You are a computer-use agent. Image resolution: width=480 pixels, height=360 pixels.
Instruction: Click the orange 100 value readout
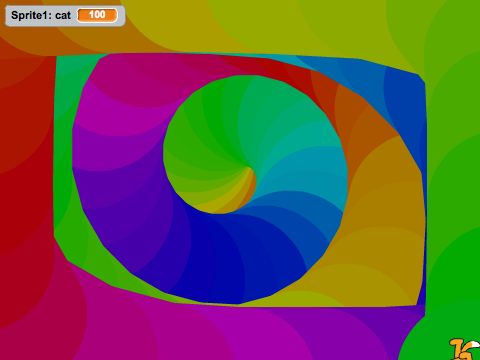[x=97, y=15]
